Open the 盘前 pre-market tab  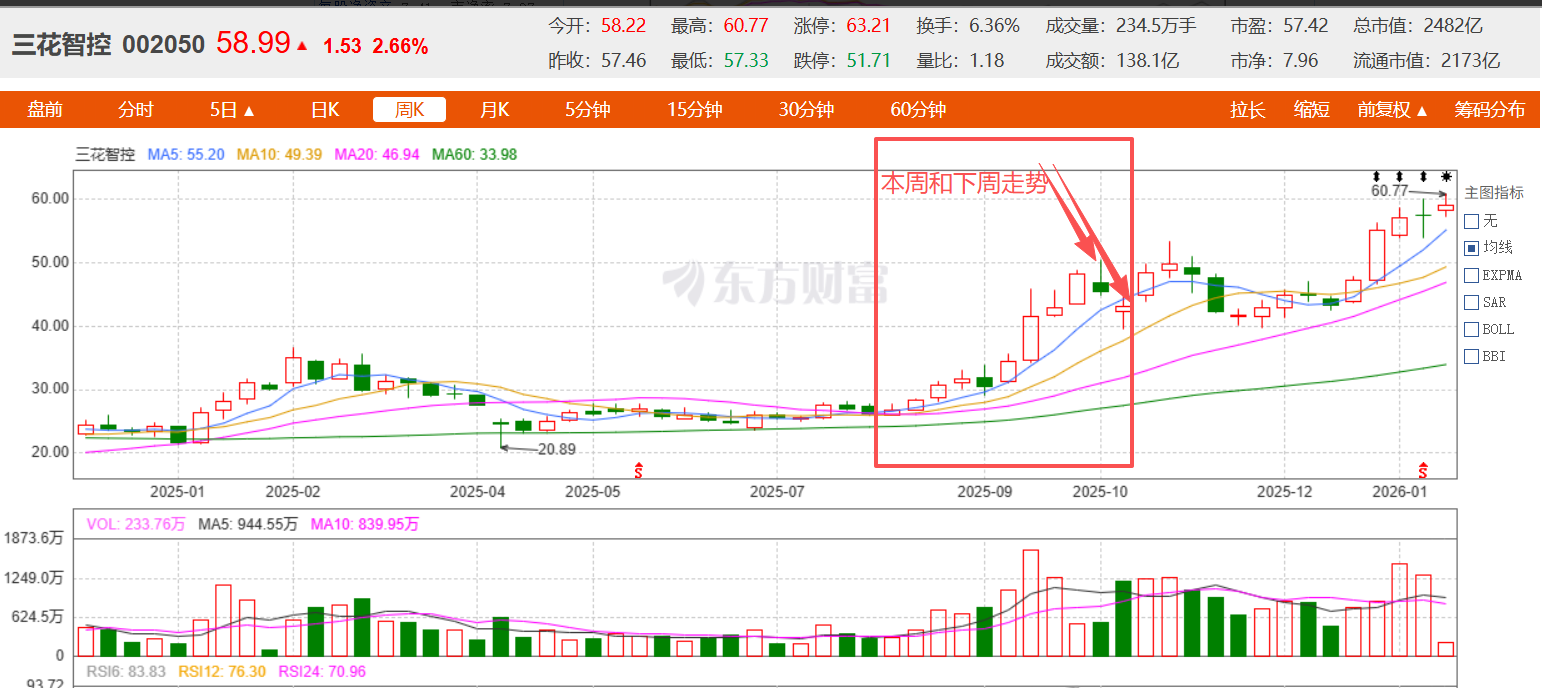click(x=45, y=110)
